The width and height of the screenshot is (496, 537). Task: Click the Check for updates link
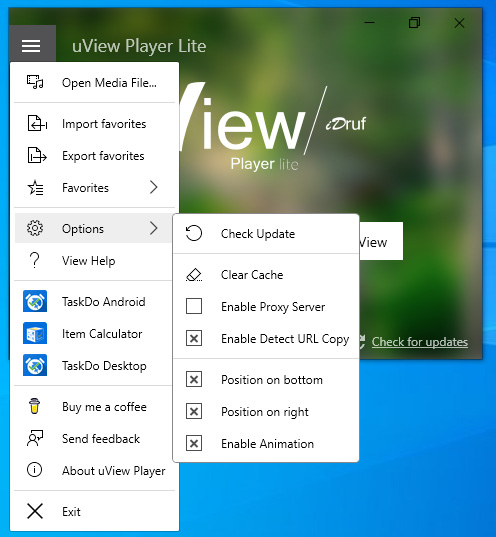420,341
